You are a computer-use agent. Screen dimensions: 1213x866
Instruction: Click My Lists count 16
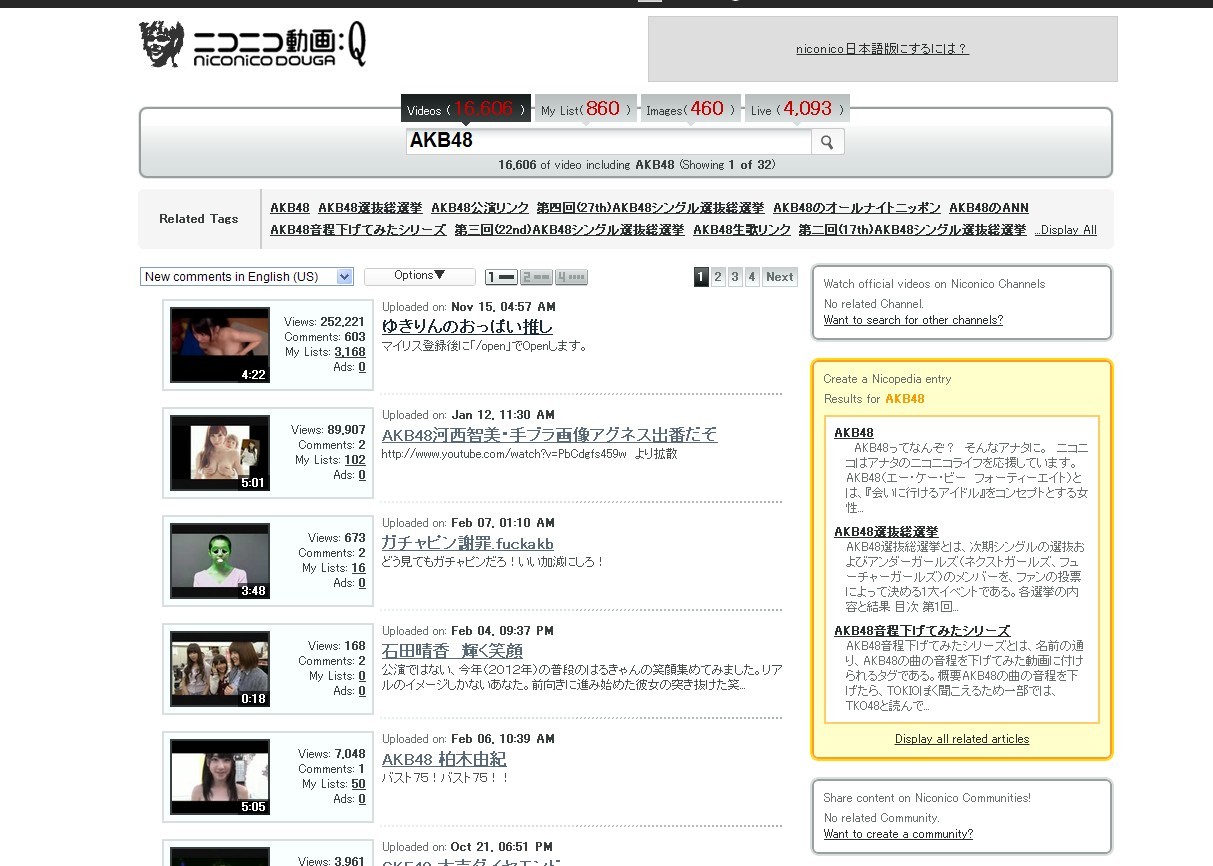[358, 568]
